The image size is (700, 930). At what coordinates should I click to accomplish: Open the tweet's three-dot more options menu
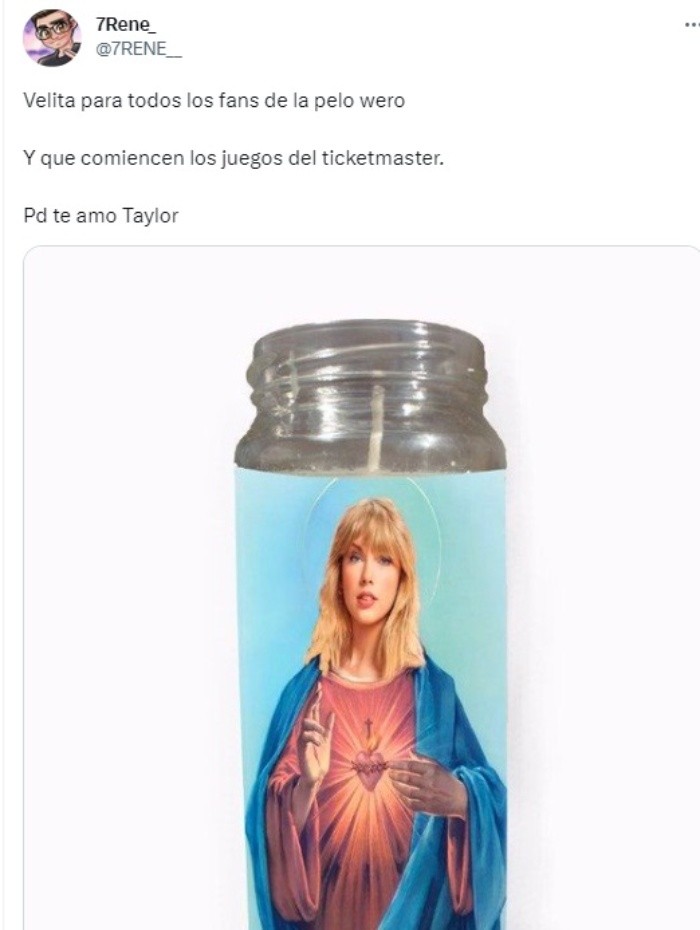(692, 25)
